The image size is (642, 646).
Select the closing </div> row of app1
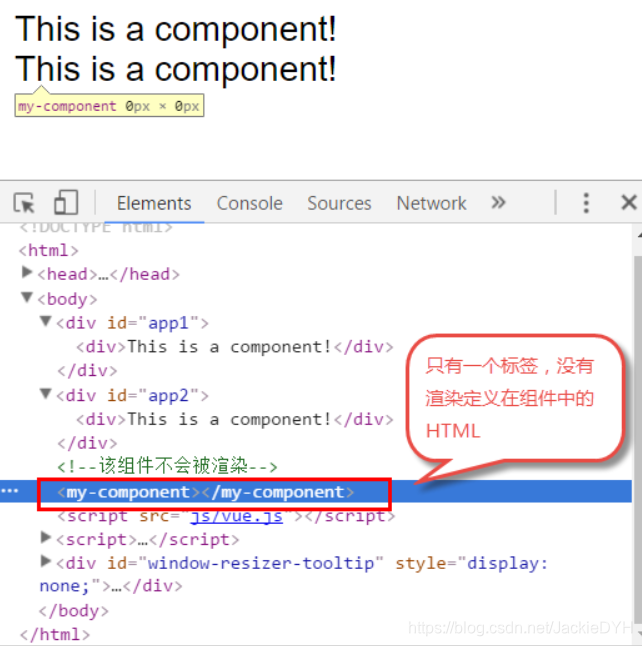tap(87, 371)
